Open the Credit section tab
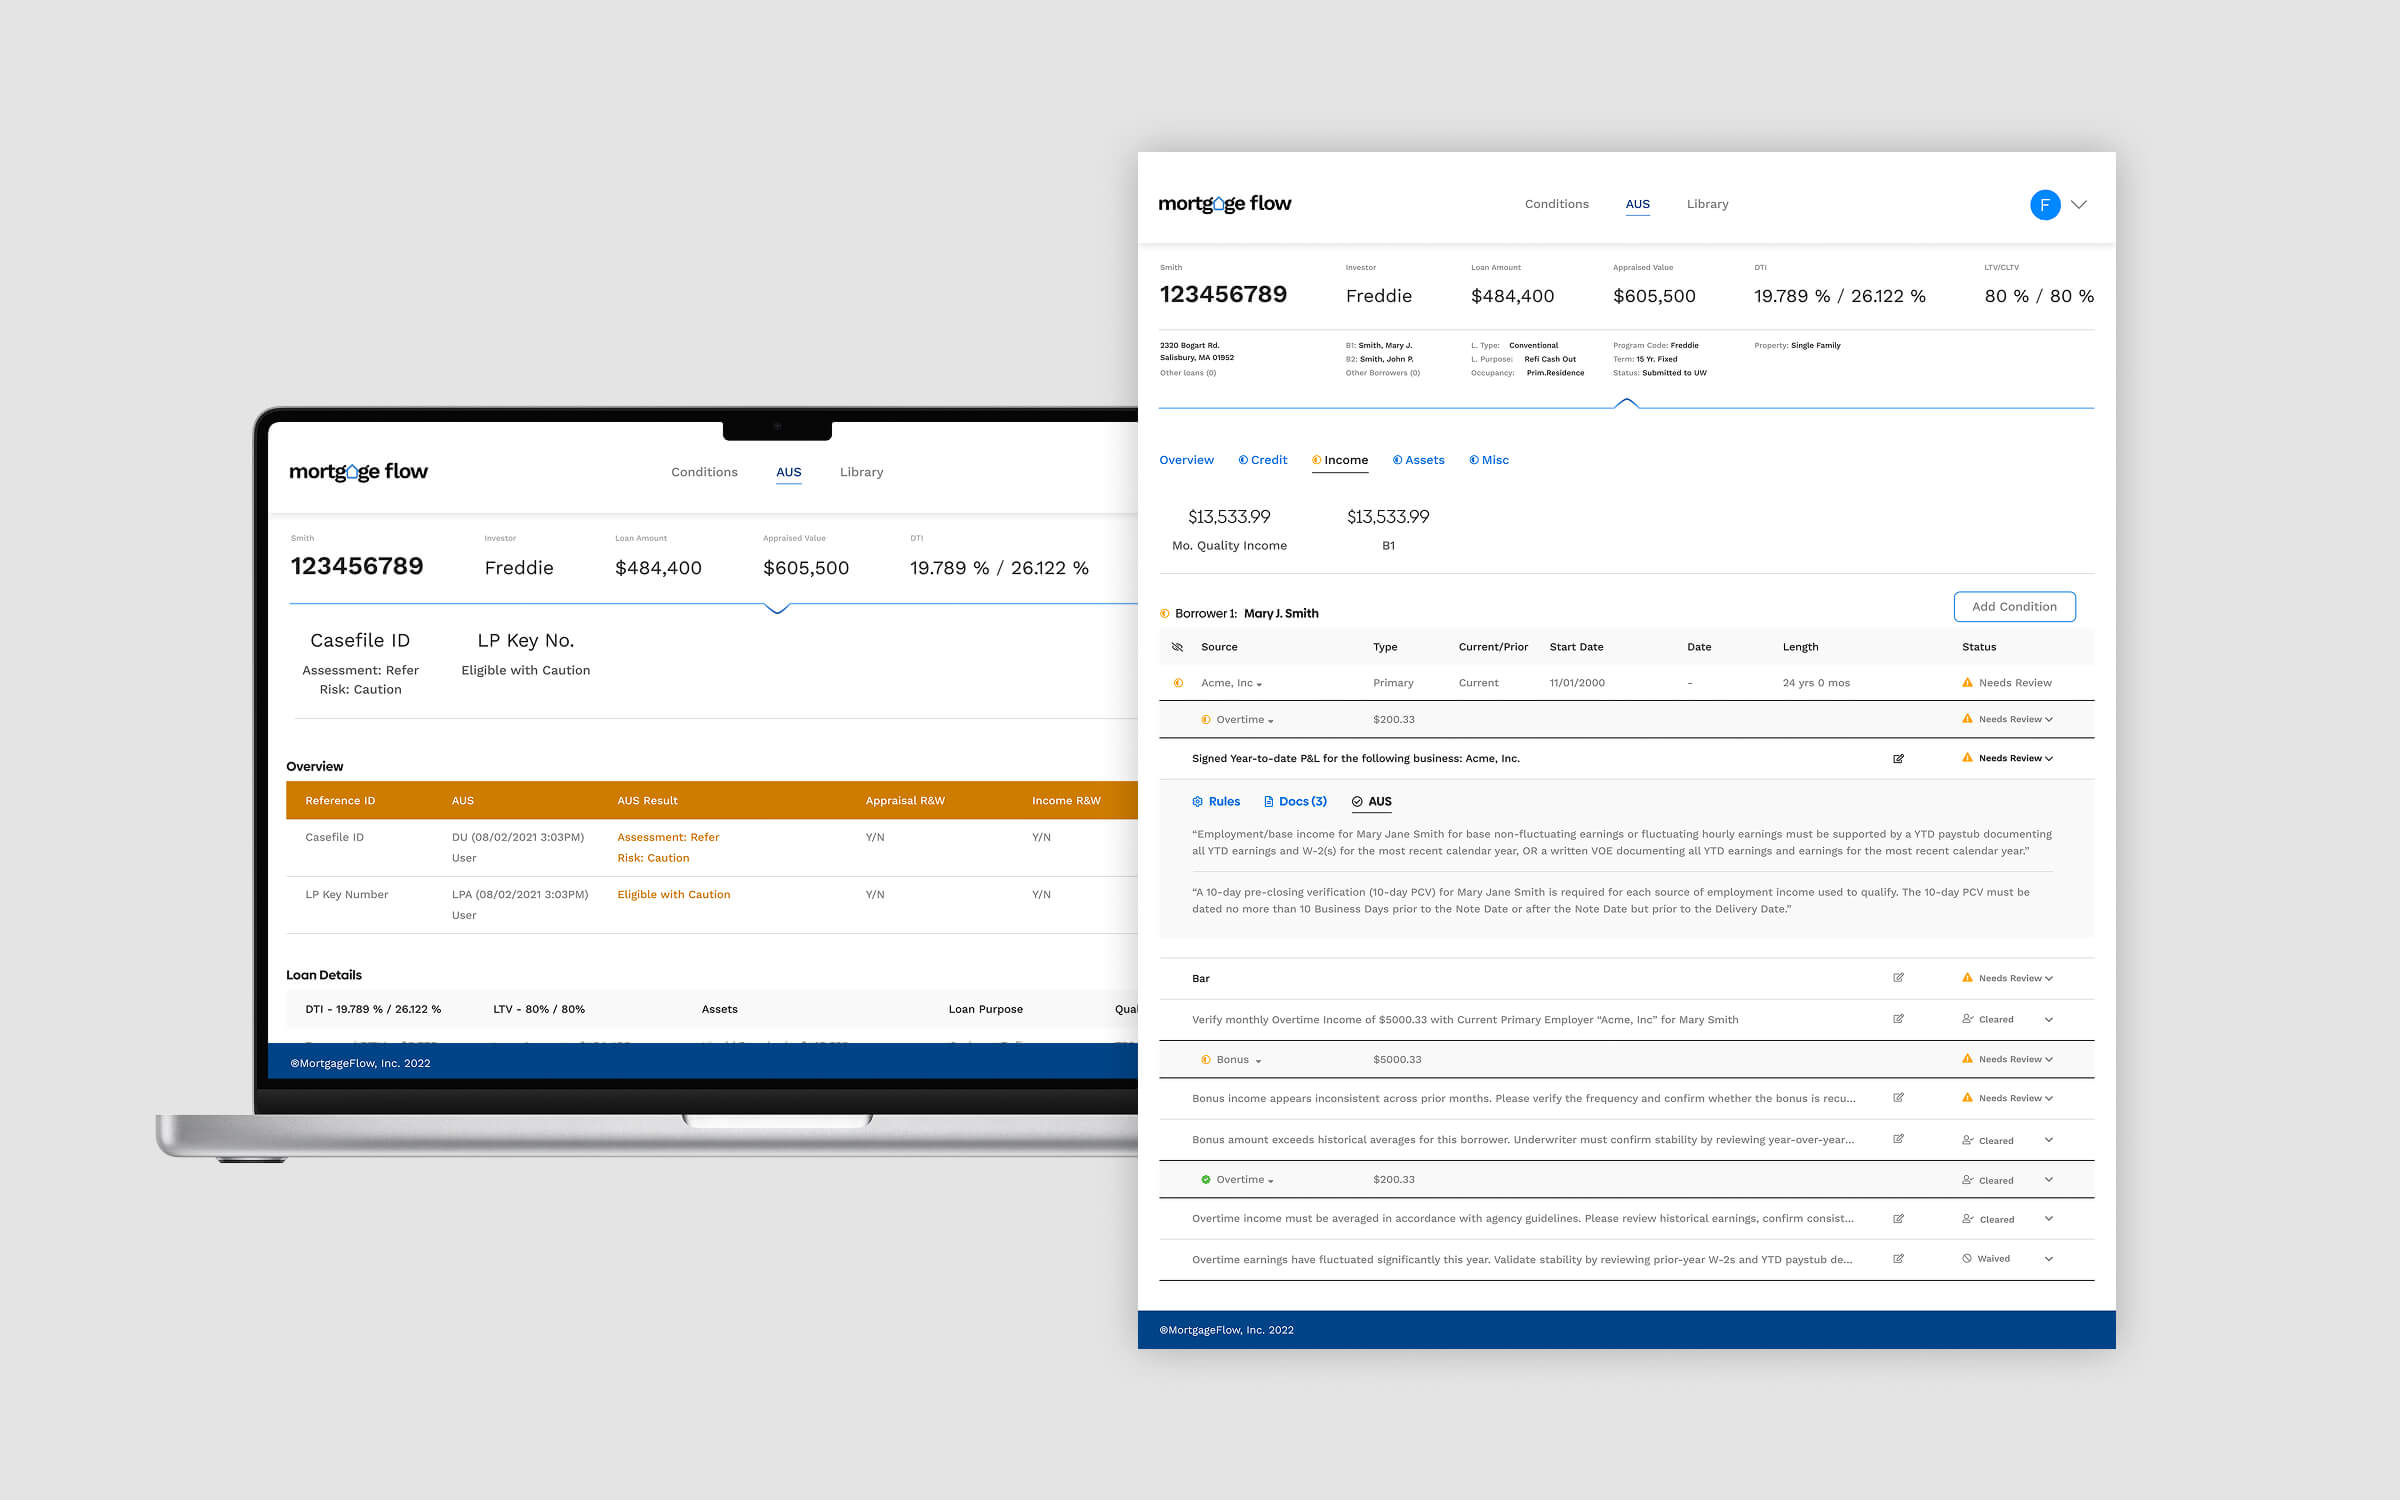The image size is (2400, 1500). click(1262, 460)
